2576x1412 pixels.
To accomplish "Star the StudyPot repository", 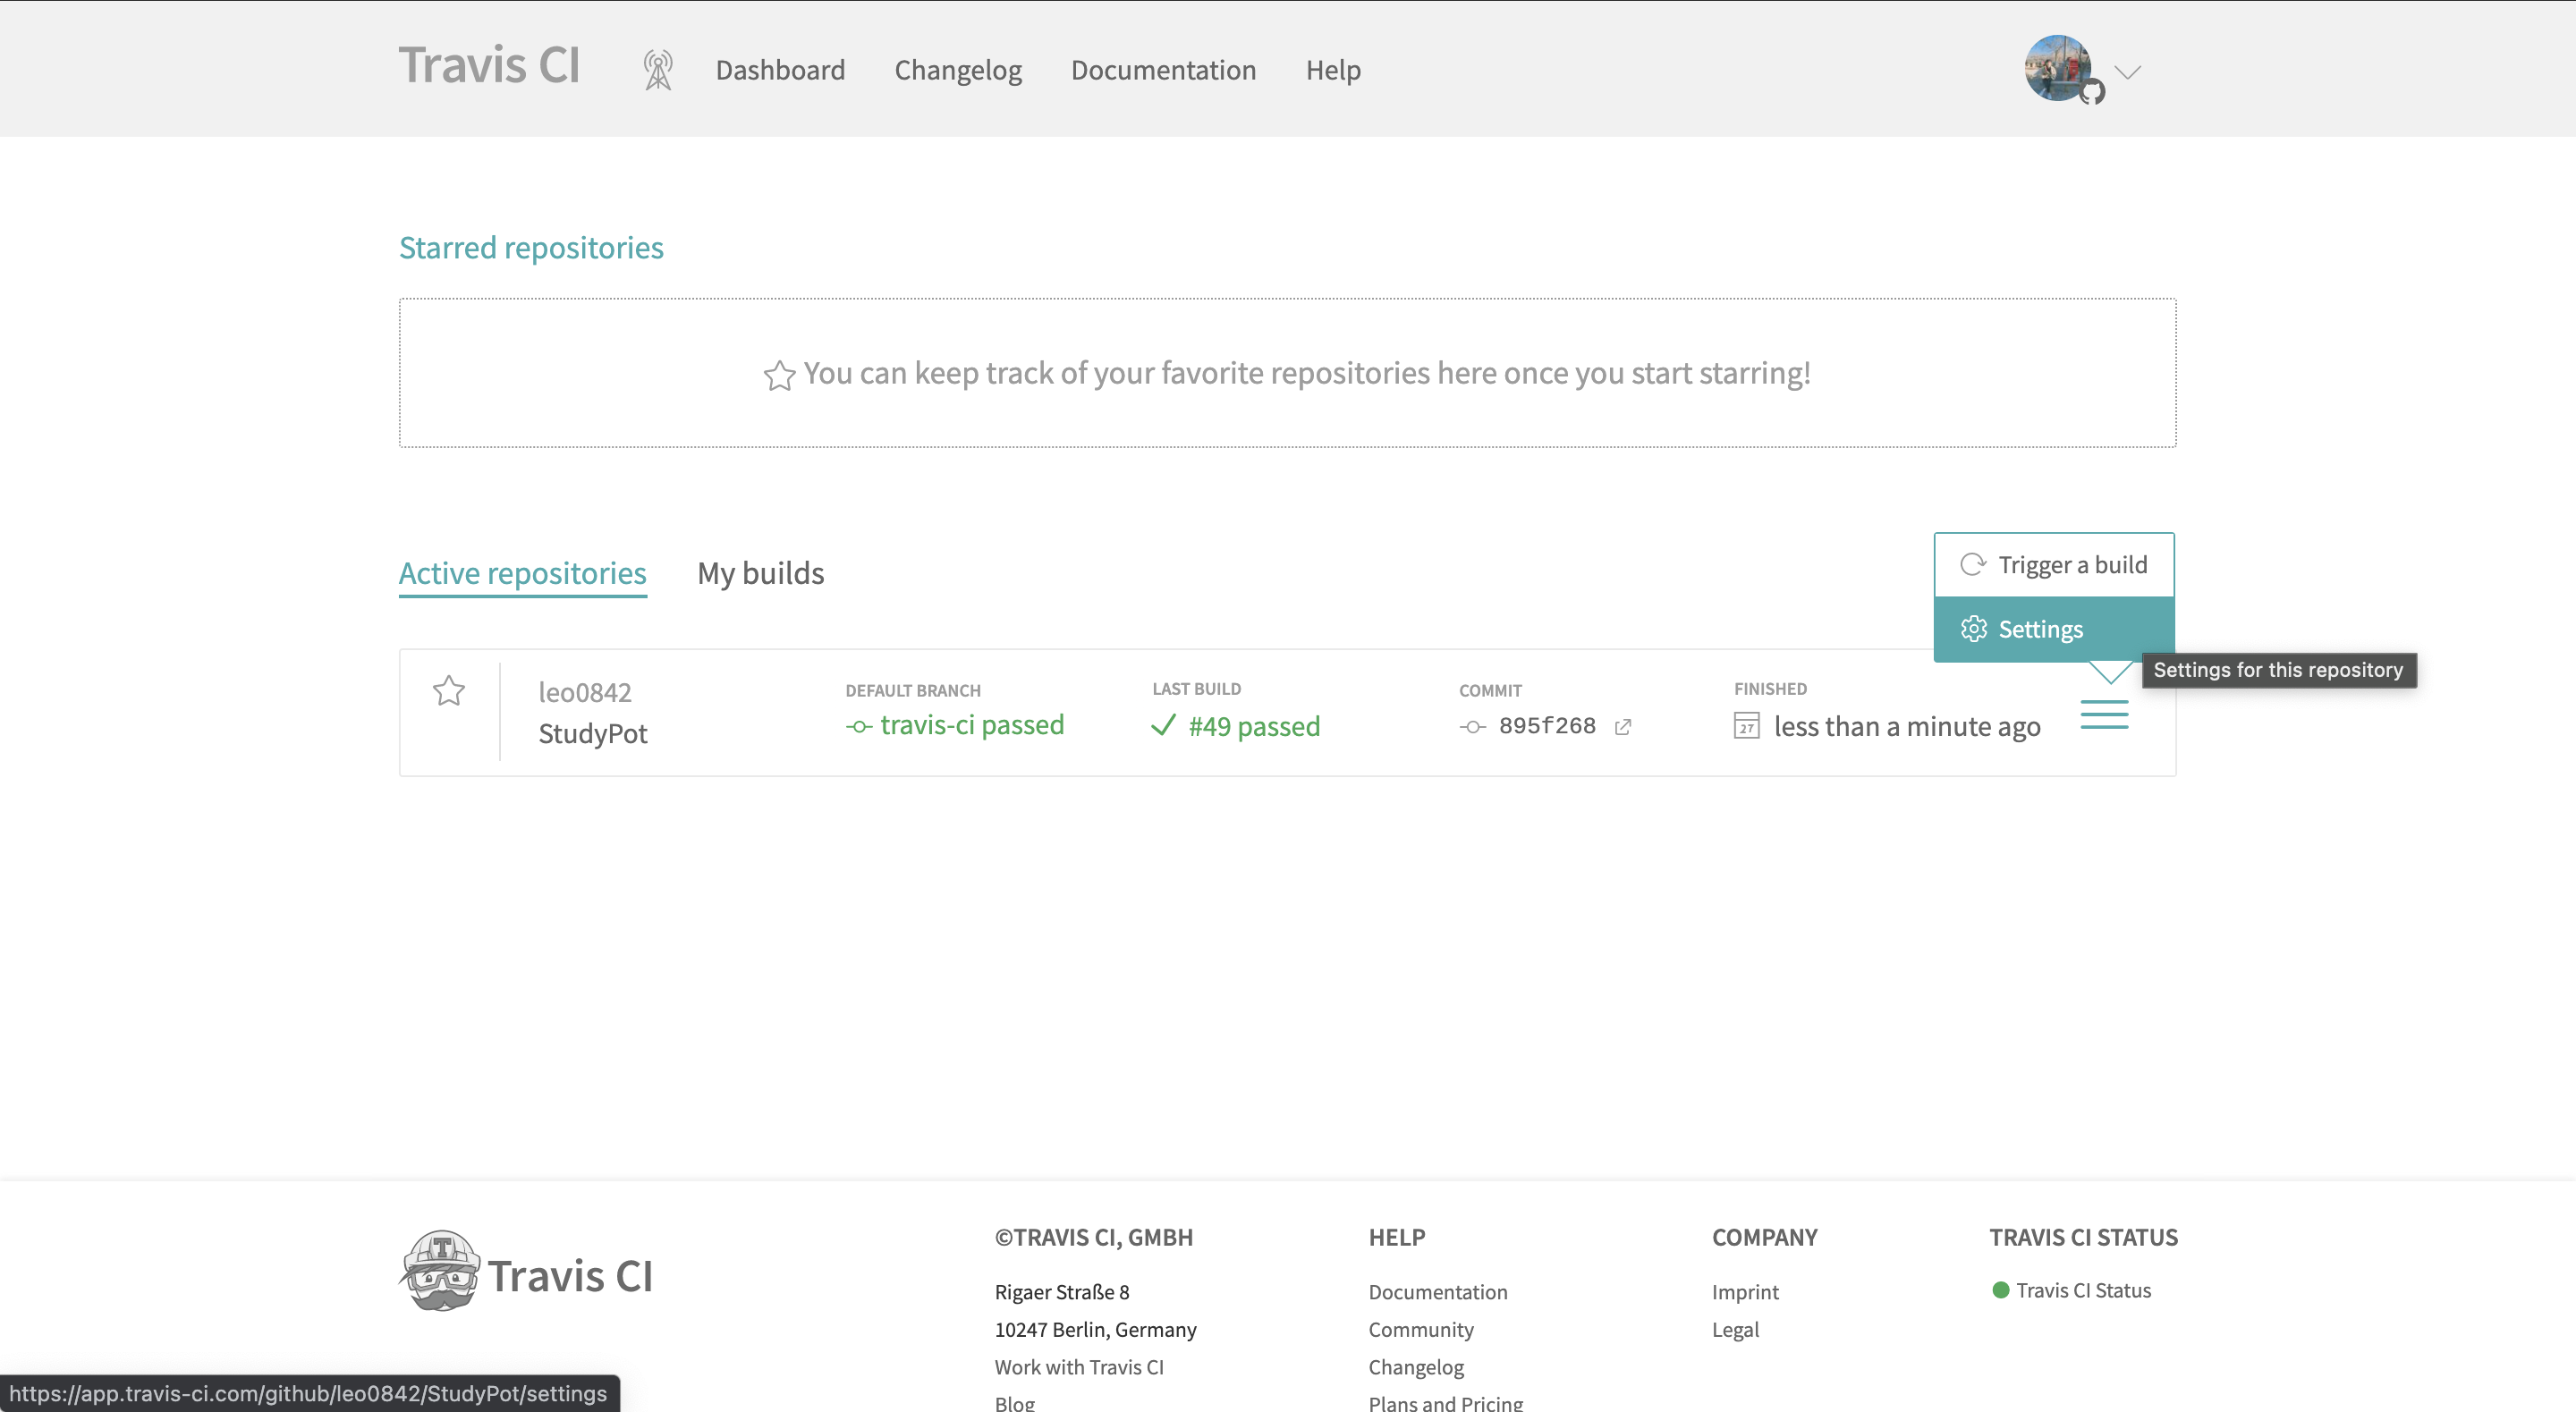I will tap(449, 691).
